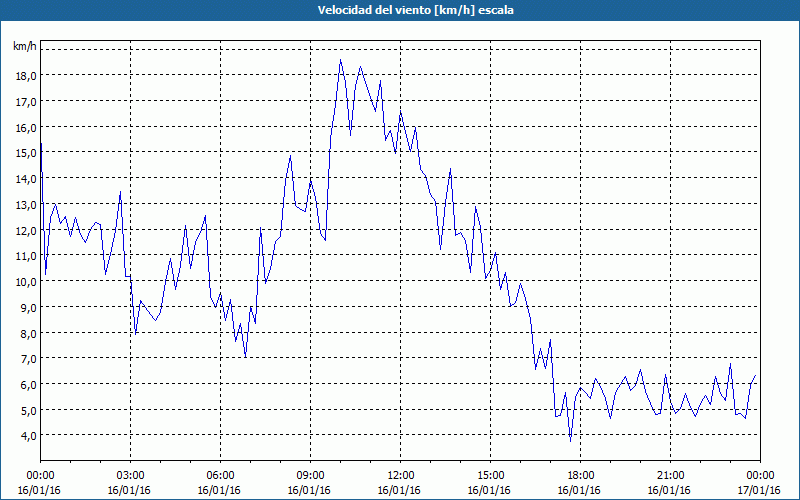This screenshot has height=500, width=800.
Task: Click the '16/01/16' date under 15:00
Action: pos(489,490)
